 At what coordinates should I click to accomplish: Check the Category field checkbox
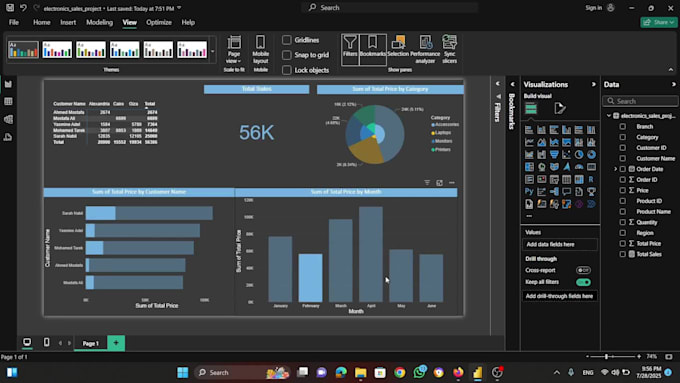tap(623, 137)
